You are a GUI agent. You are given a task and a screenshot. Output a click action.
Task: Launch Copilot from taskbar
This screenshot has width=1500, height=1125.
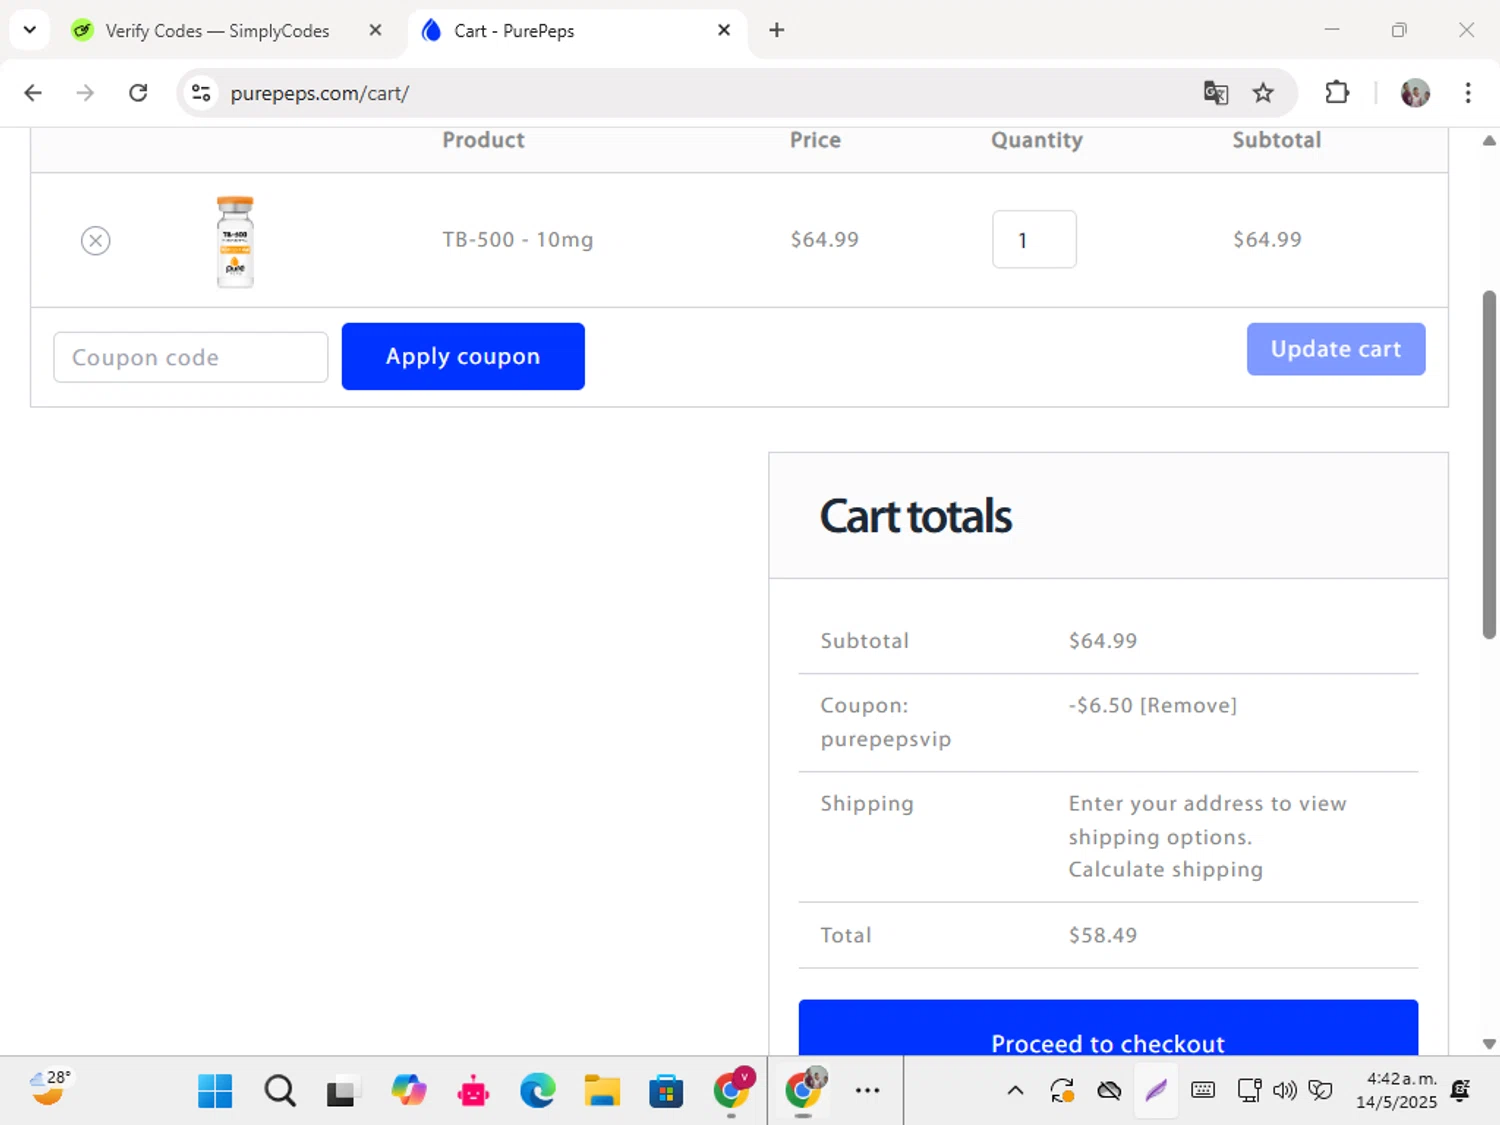[x=408, y=1091]
